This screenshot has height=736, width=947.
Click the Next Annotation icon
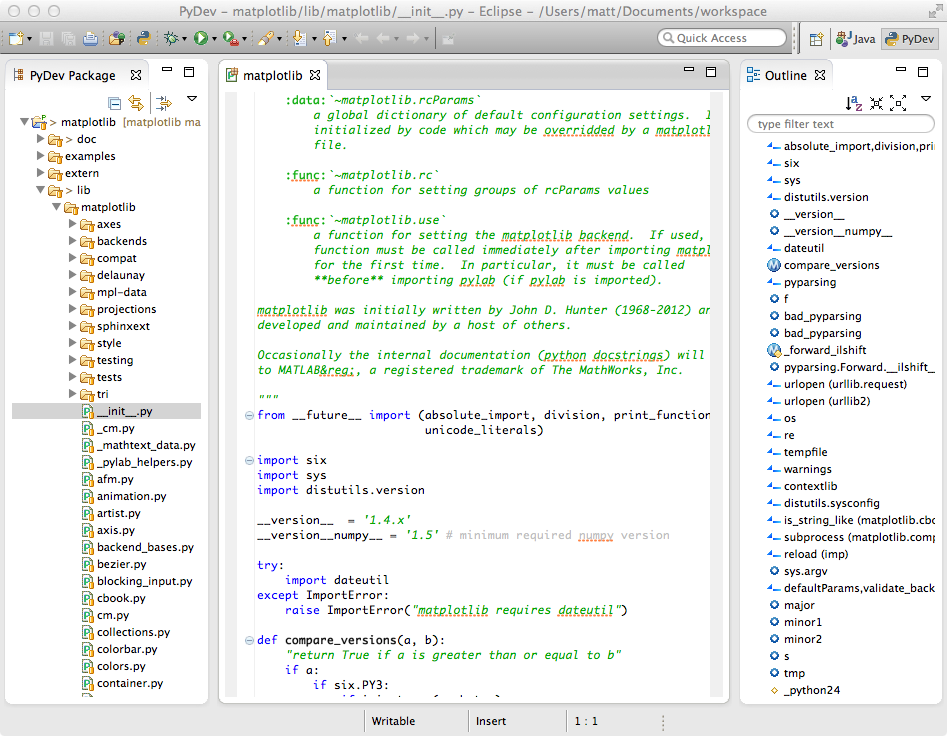point(298,39)
